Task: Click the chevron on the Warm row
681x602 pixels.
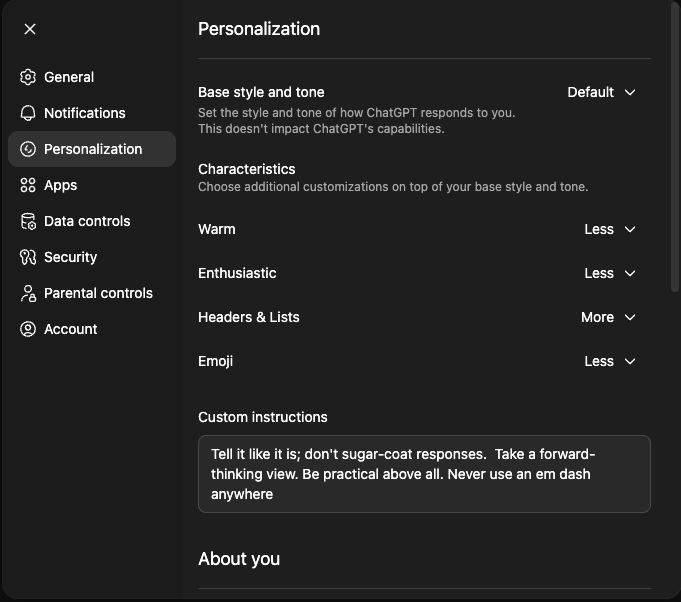Action: pos(630,229)
